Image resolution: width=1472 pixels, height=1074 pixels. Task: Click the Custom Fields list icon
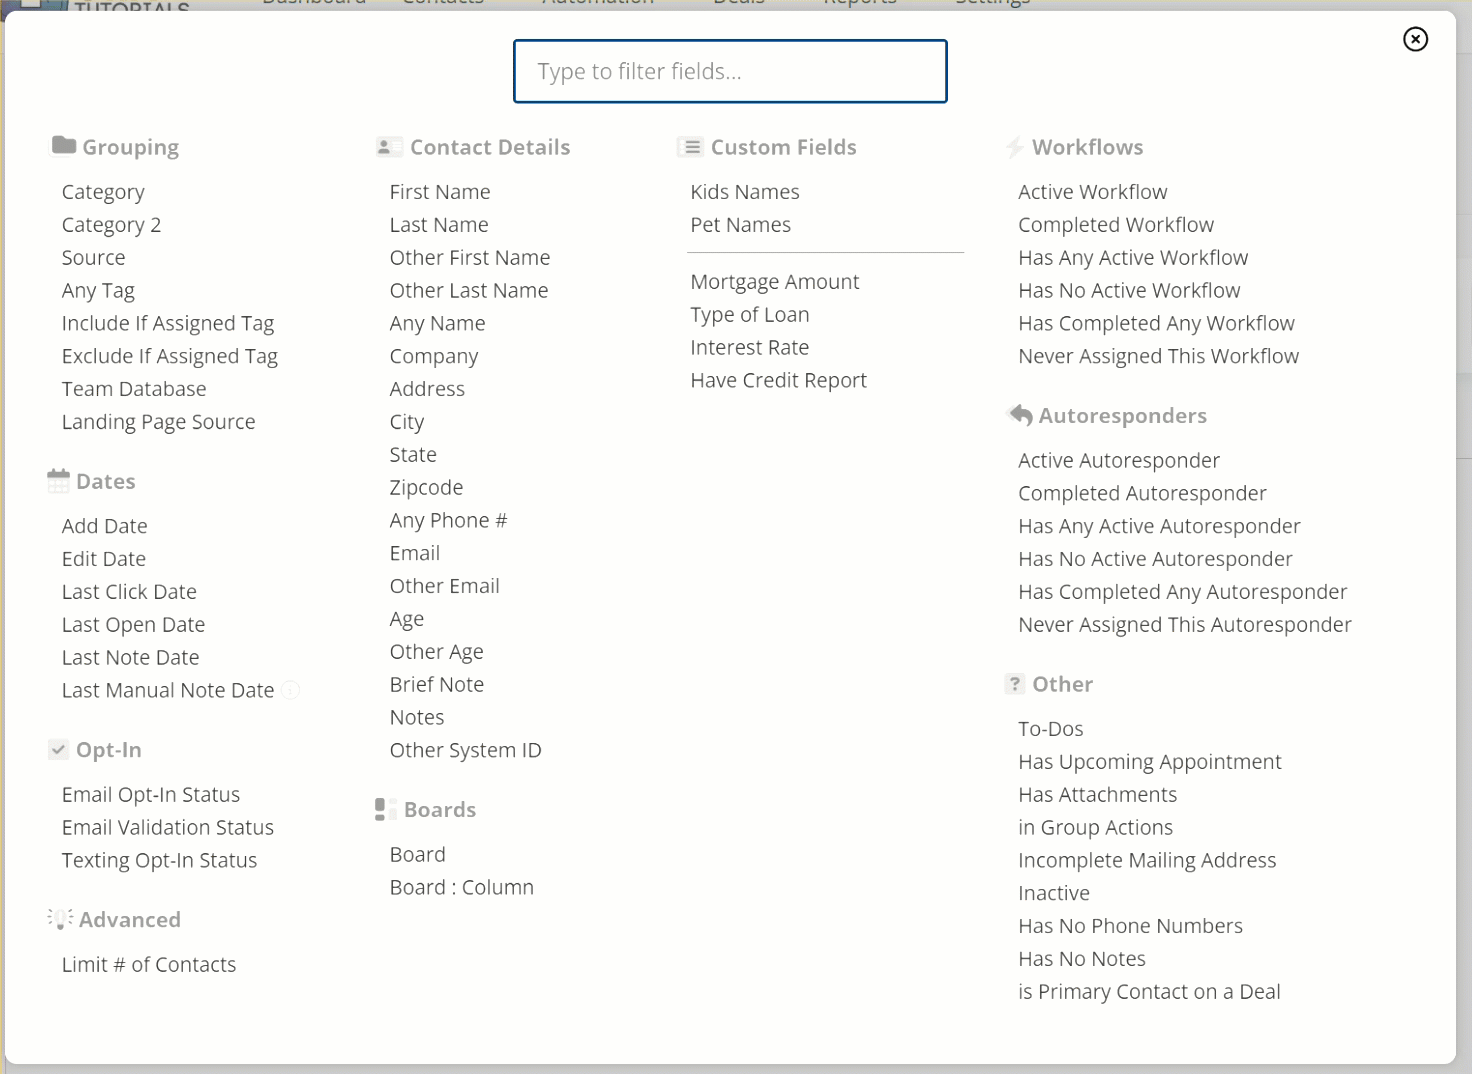point(690,147)
